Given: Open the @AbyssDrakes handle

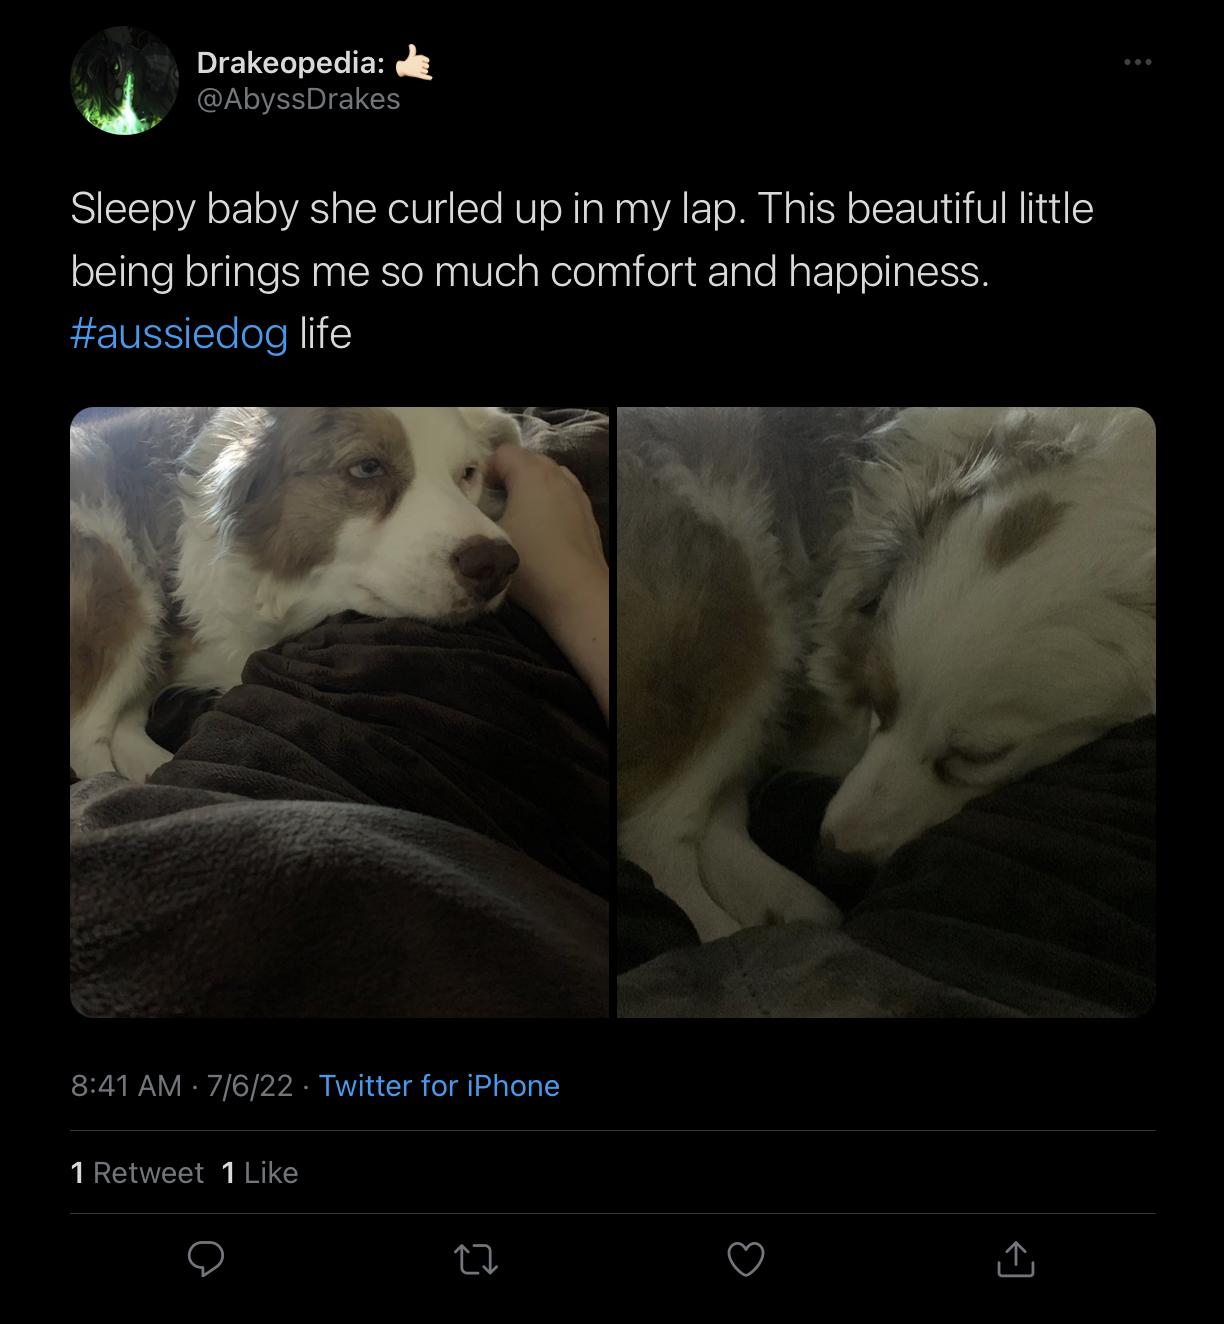Looking at the screenshot, I should click(298, 99).
